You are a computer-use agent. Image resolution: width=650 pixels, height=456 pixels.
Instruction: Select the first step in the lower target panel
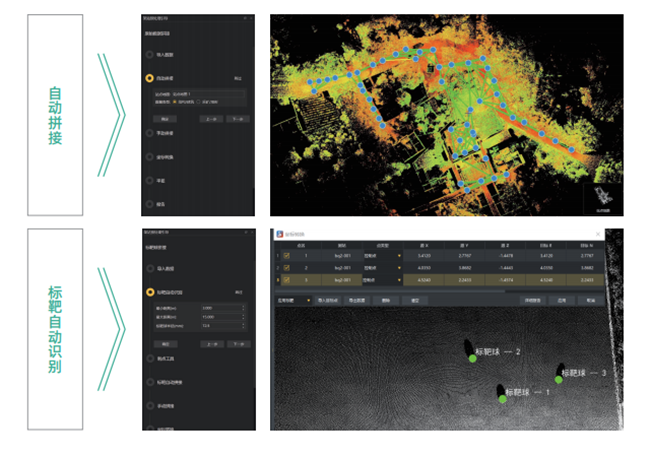click(149, 267)
